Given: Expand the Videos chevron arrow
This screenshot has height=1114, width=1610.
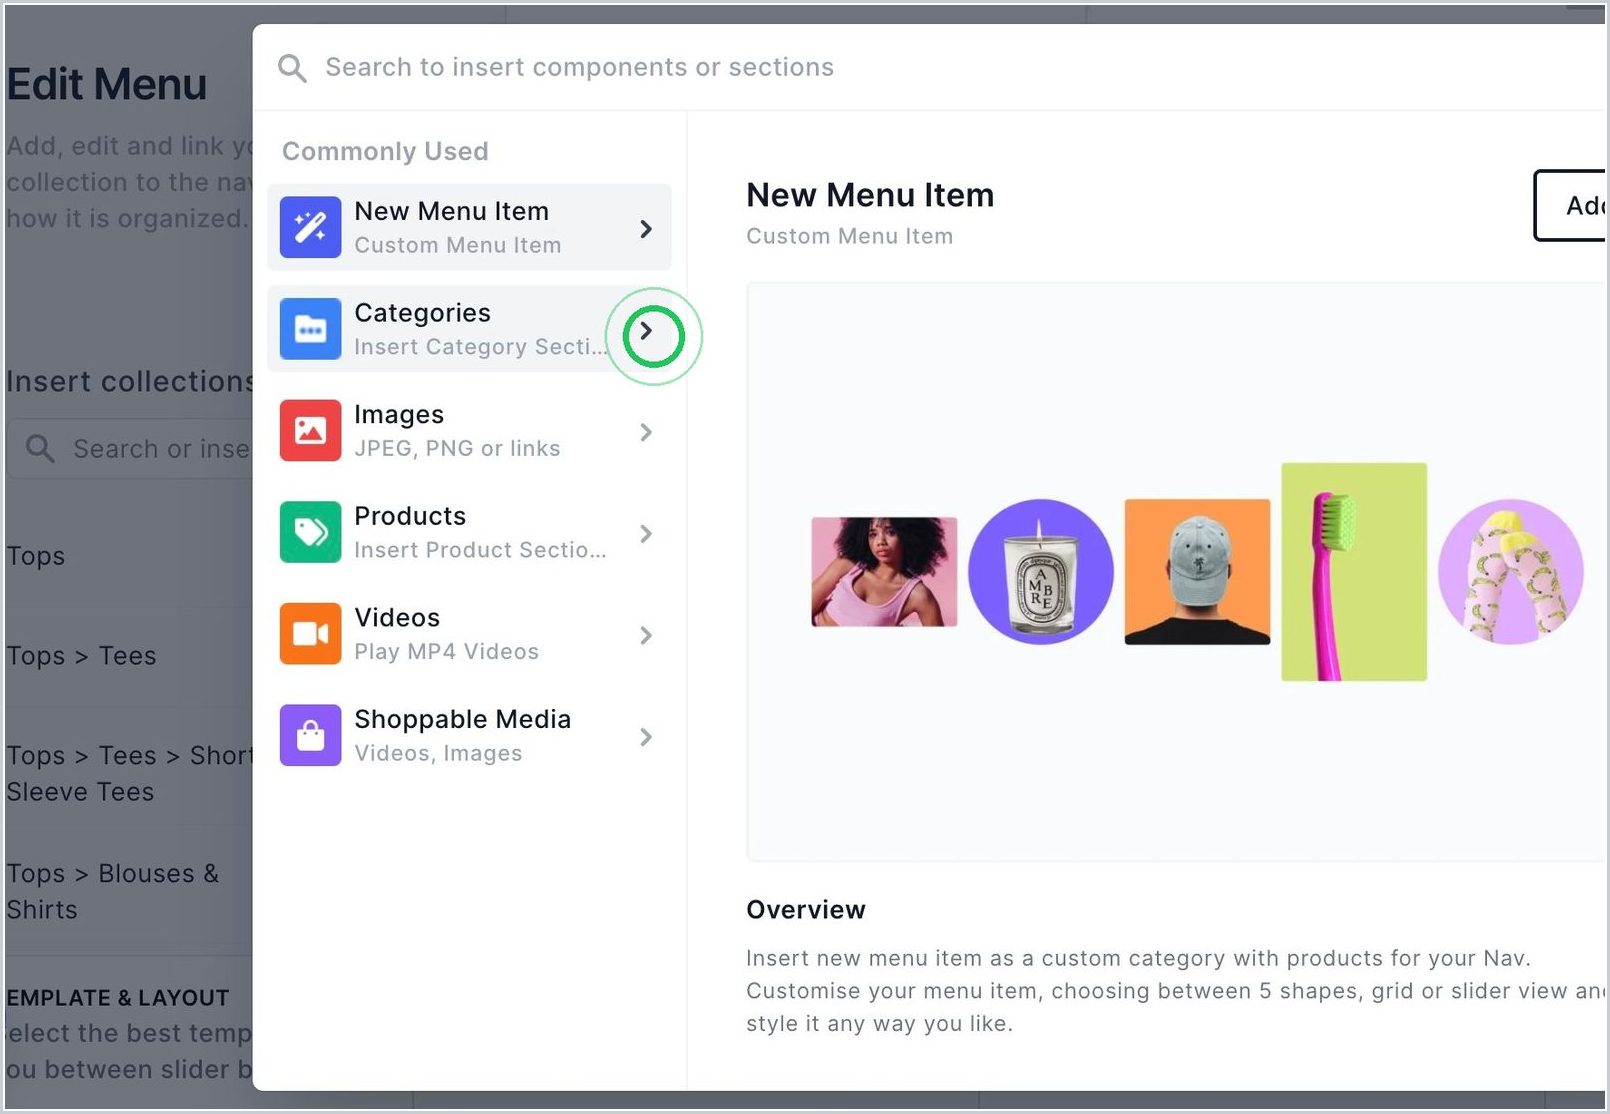Looking at the screenshot, I should click(x=646, y=635).
